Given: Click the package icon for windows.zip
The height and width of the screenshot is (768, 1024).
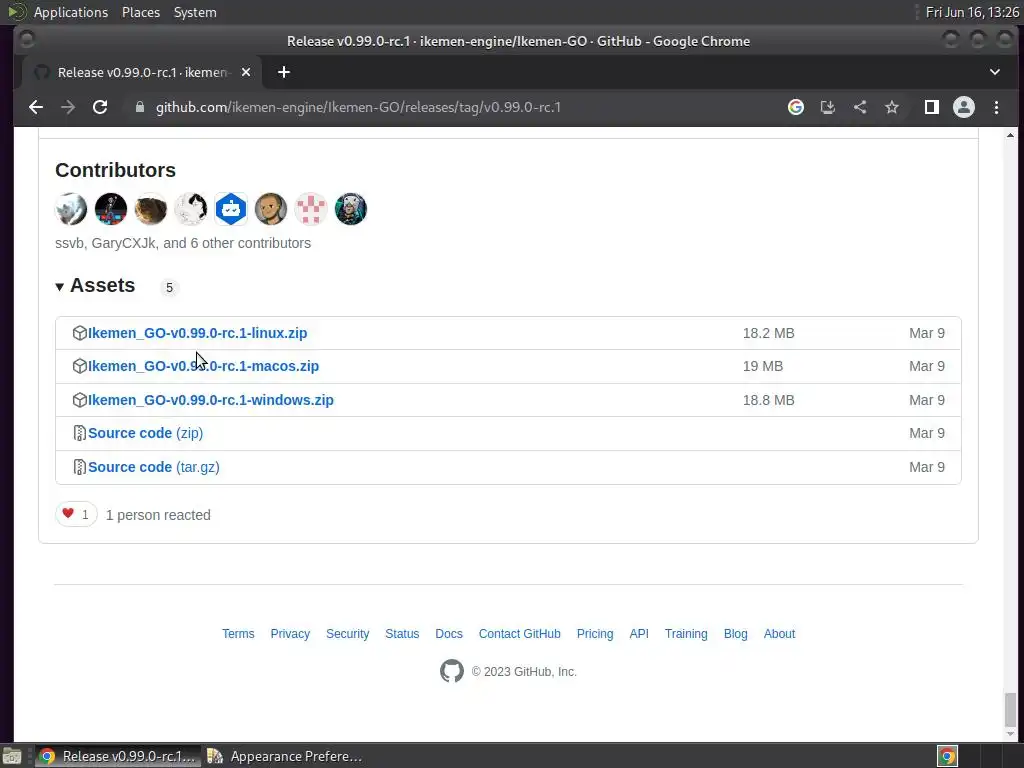Looking at the screenshot, I should pos(80,400).
